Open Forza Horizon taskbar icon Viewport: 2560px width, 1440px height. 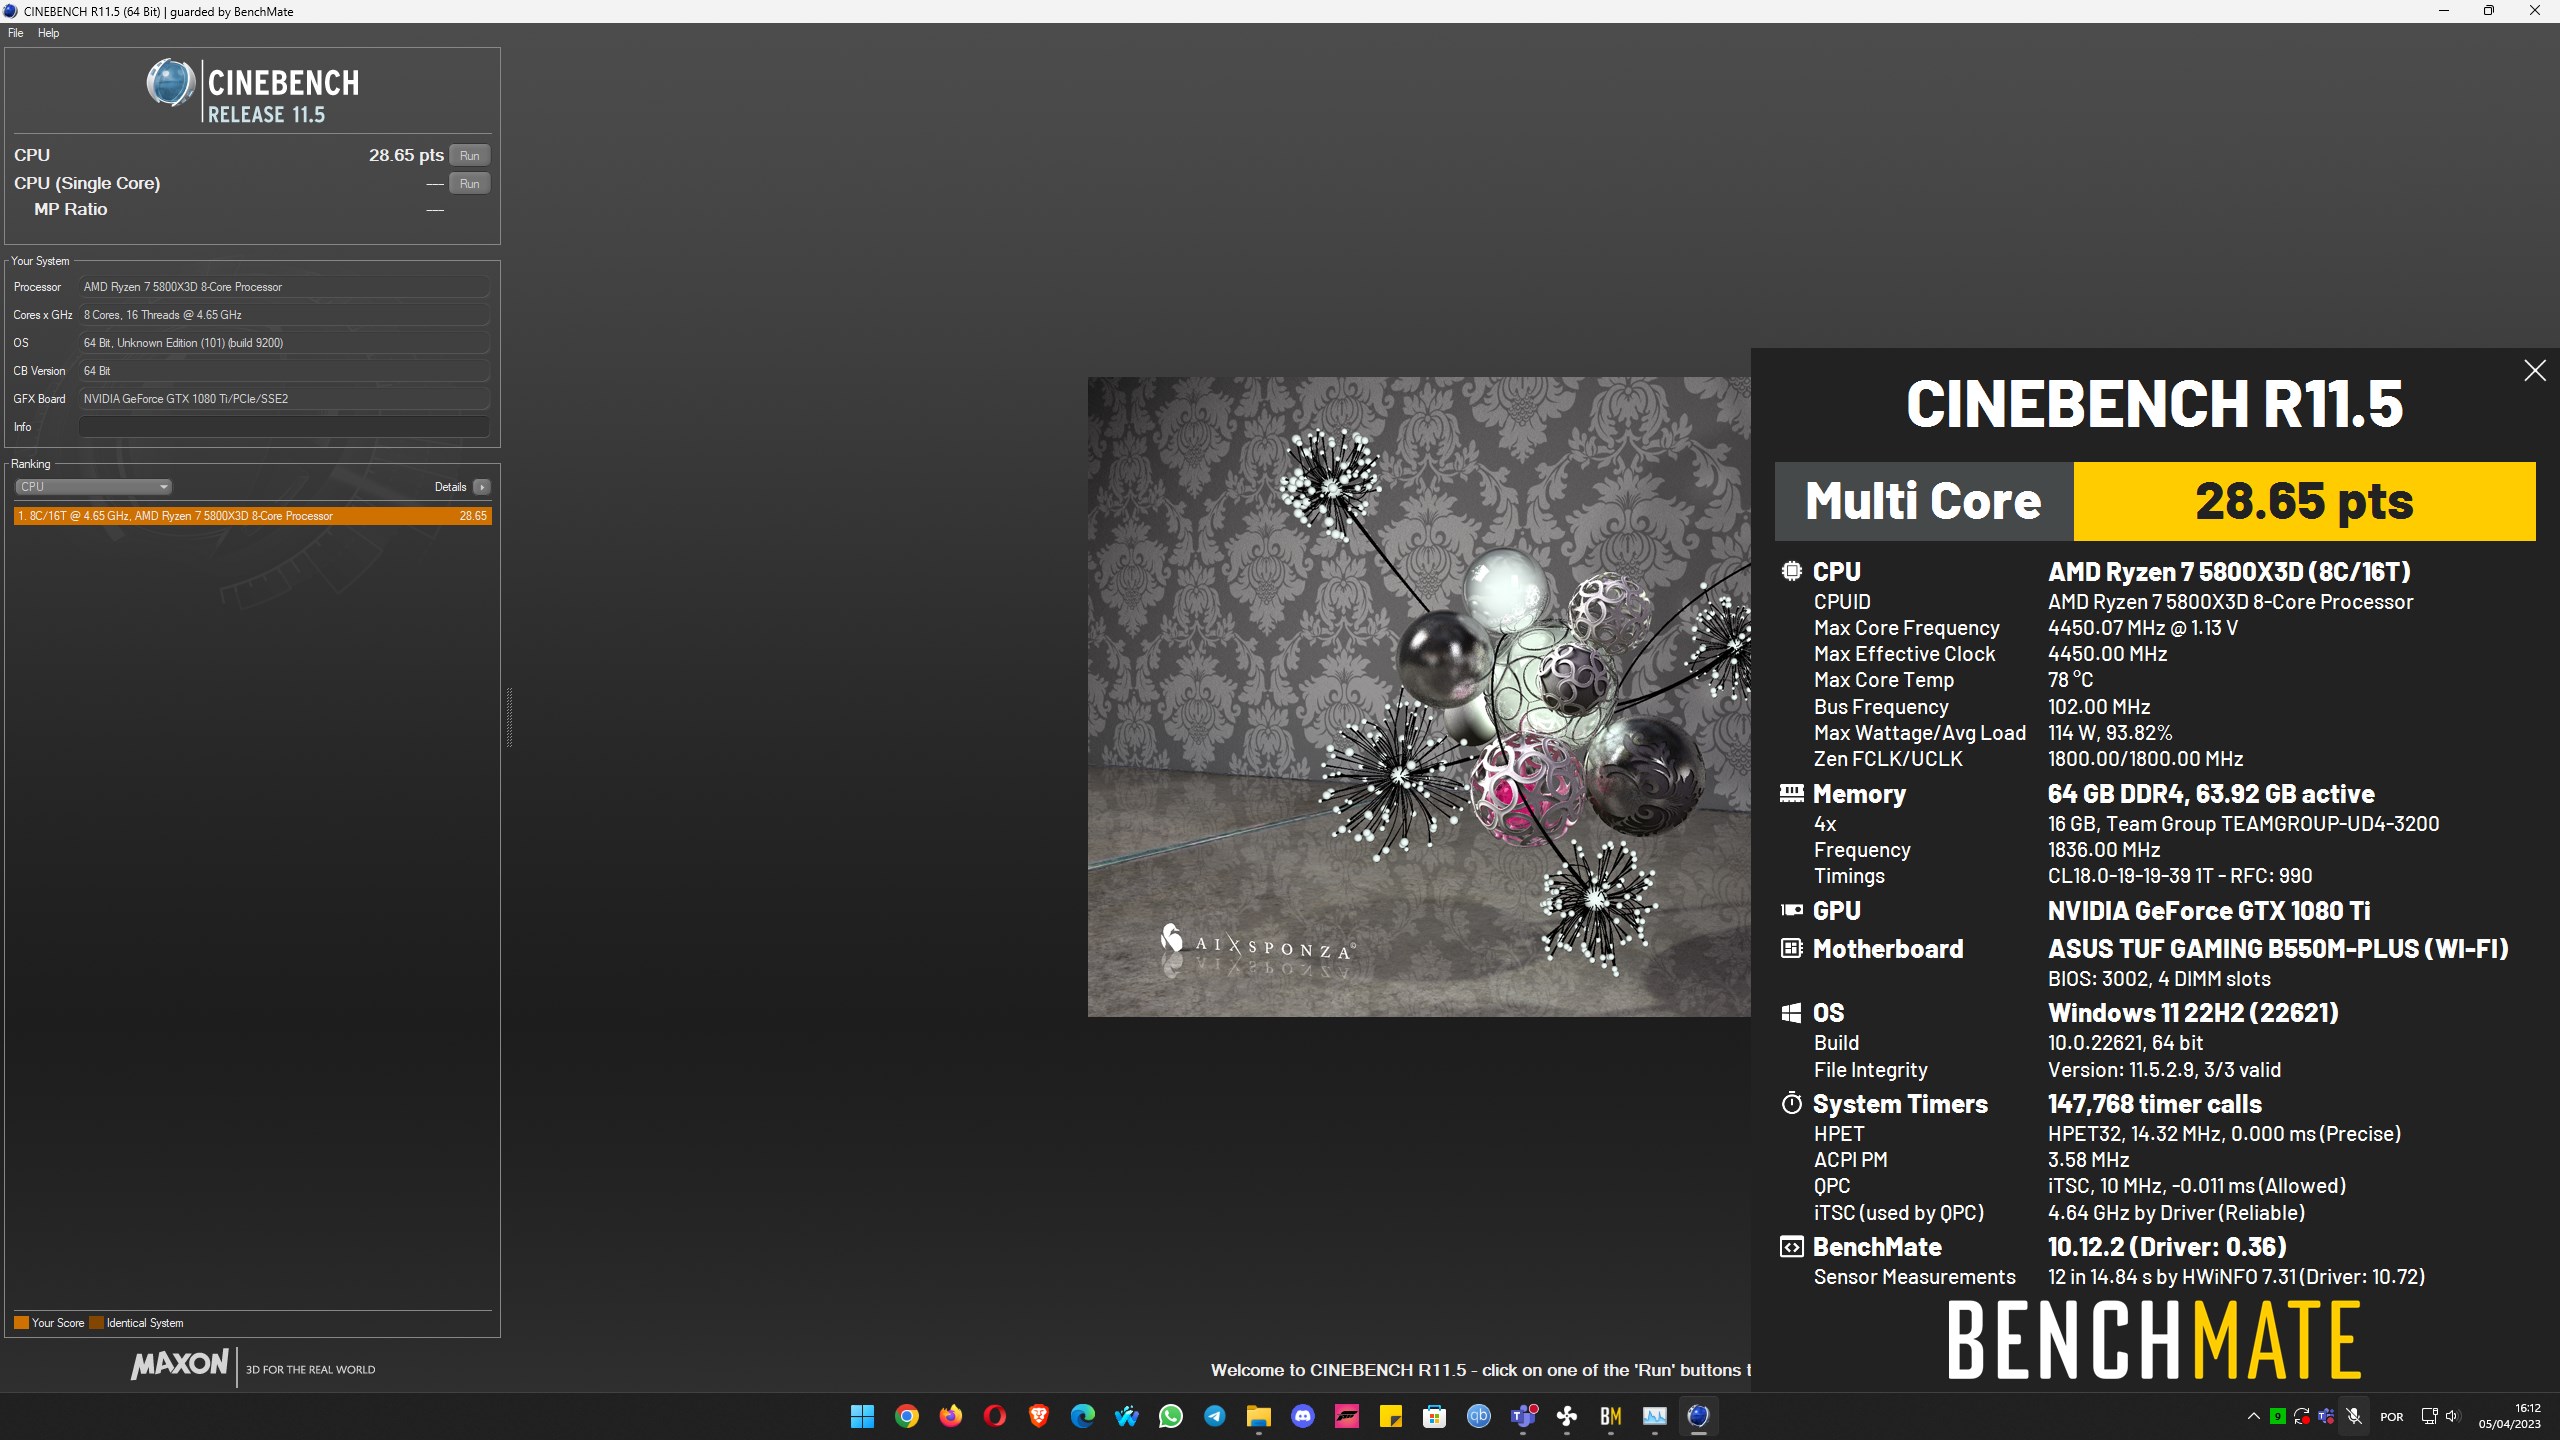[x=1346, y=1416]
